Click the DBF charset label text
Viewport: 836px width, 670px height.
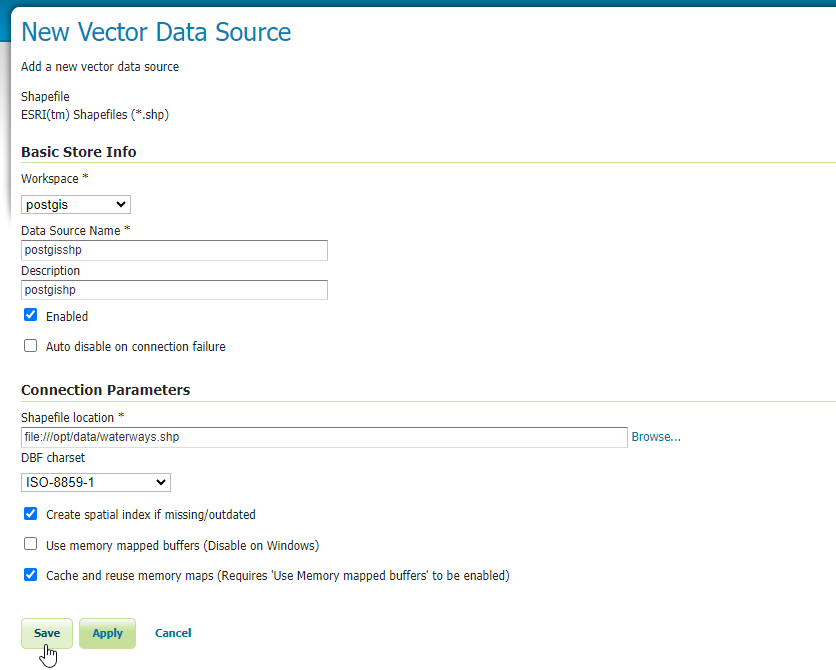pyautogui.click(x=53, y=458)
